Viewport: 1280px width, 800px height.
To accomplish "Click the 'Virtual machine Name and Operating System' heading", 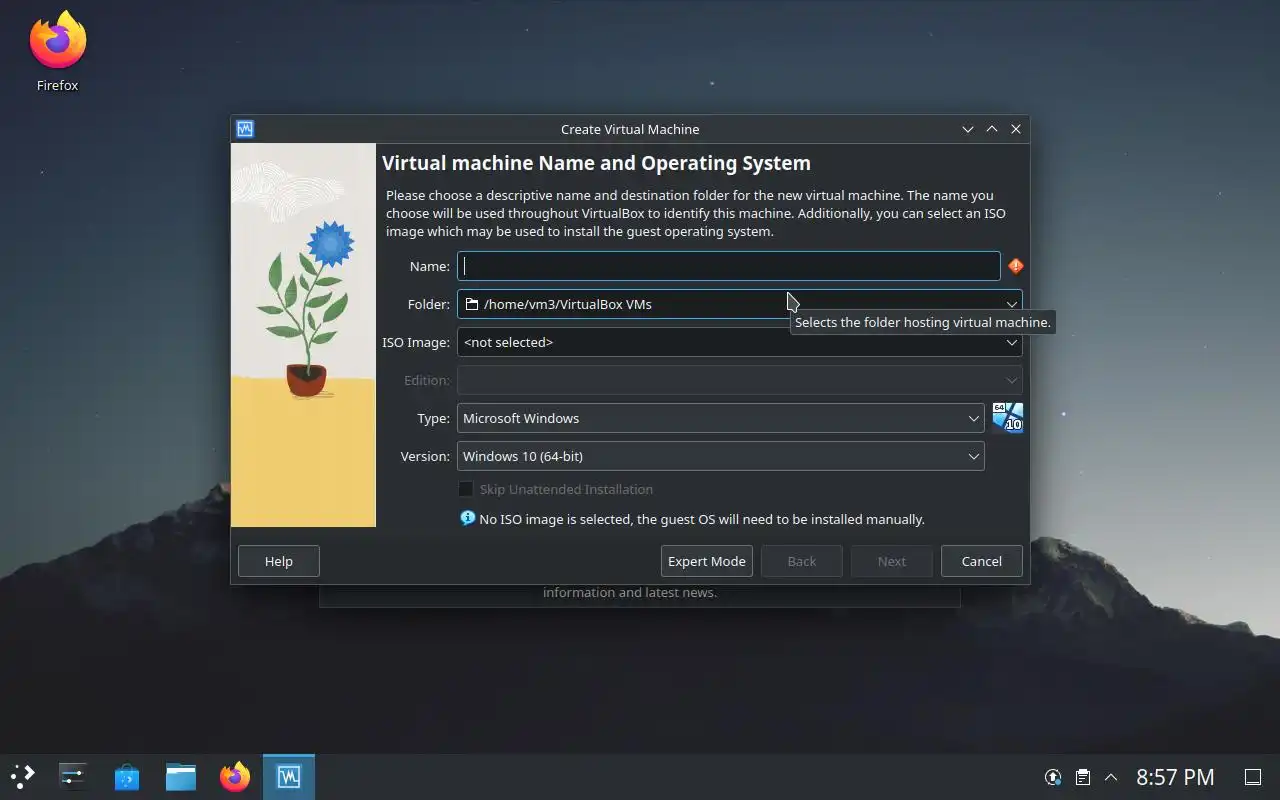I will [596, 163].
